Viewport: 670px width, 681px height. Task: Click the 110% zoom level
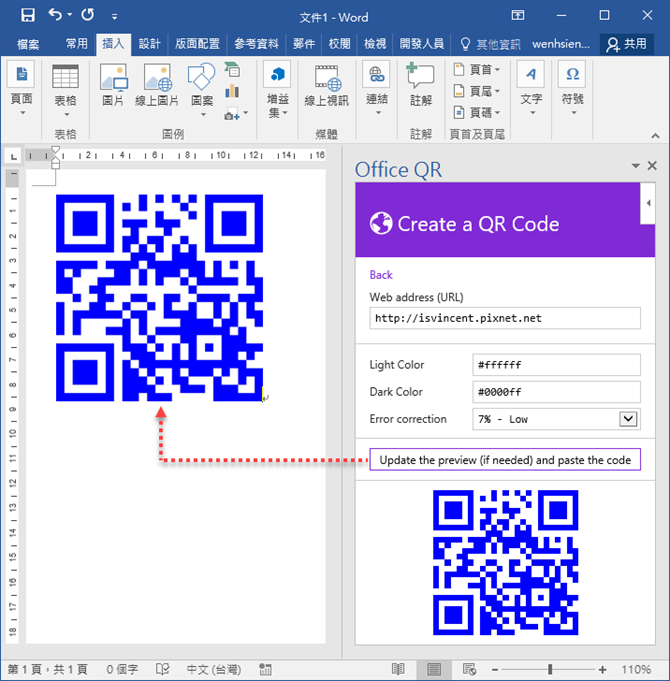[636, 669]
